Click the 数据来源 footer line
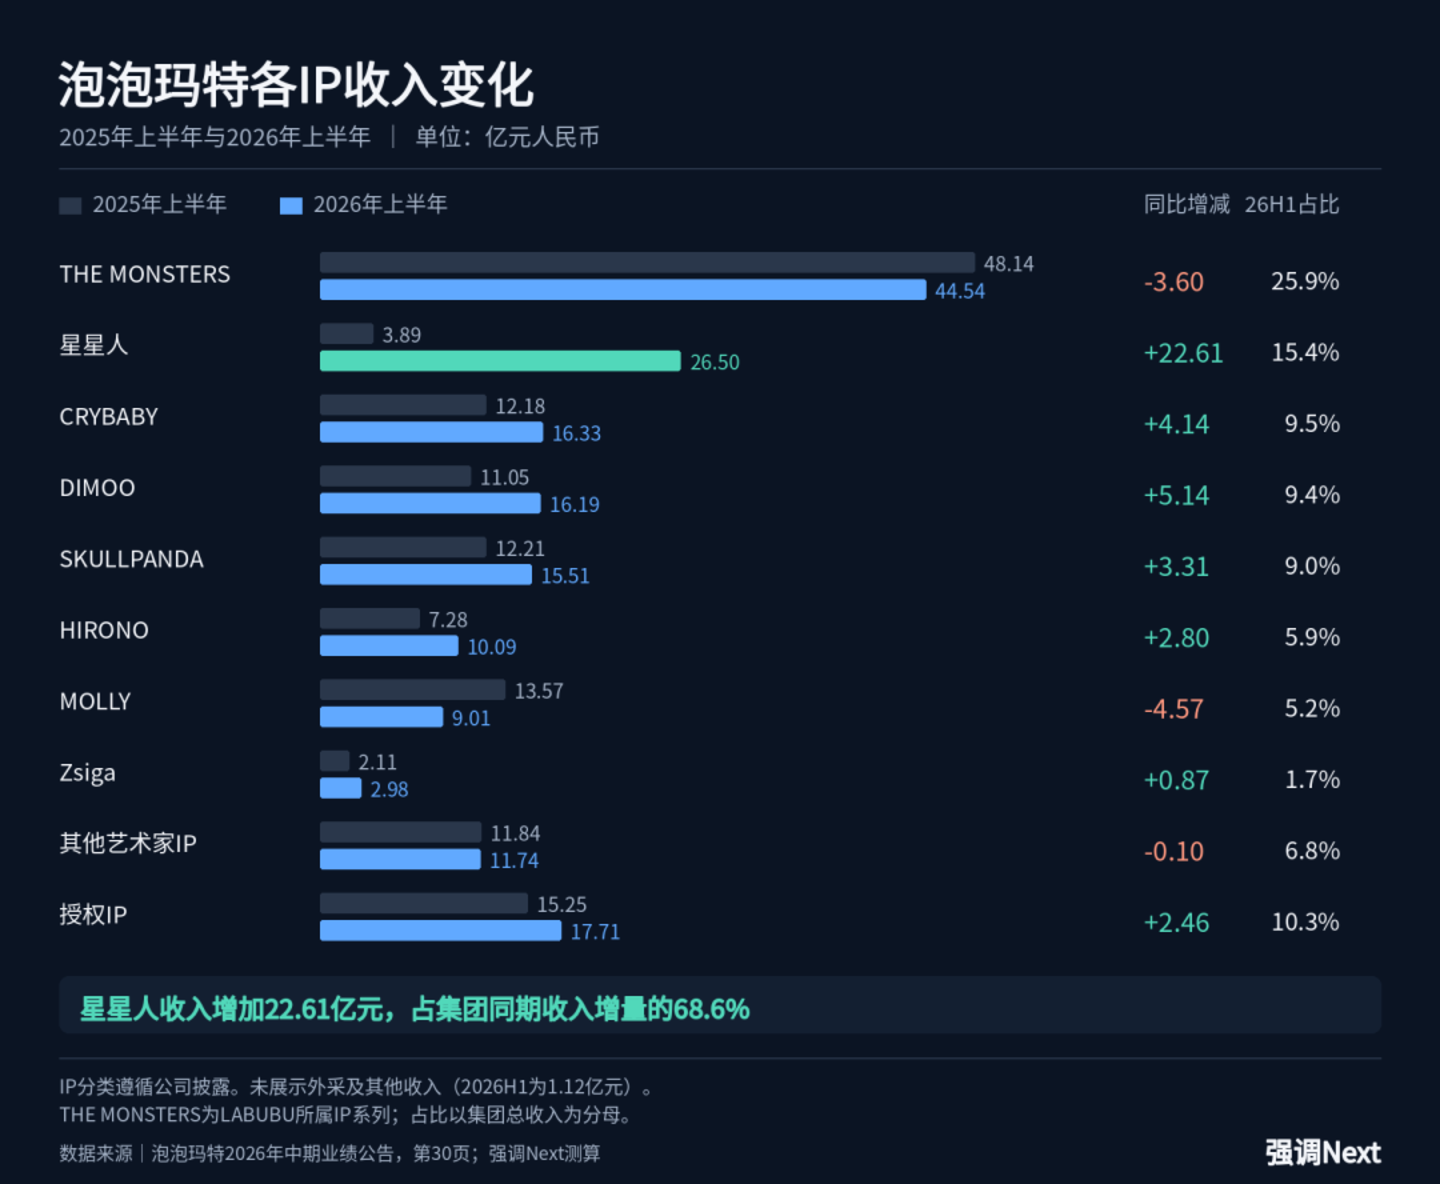Screen dimensions: 1440x1184 pyautogui.click(x=330, y=1154)
